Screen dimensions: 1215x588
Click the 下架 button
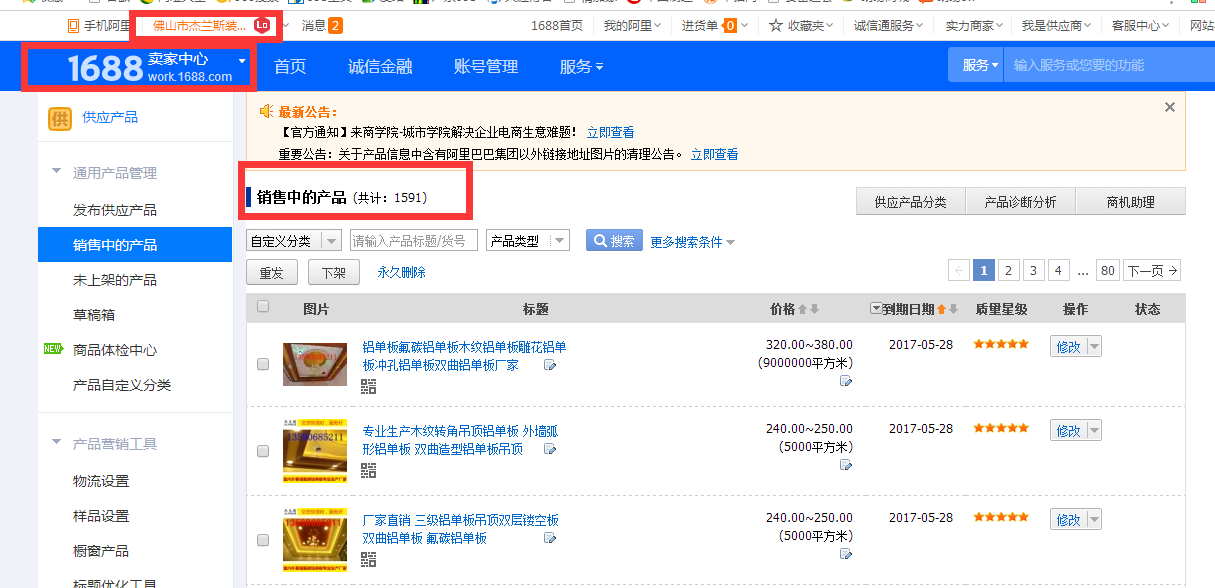click(x=333, y=272)
